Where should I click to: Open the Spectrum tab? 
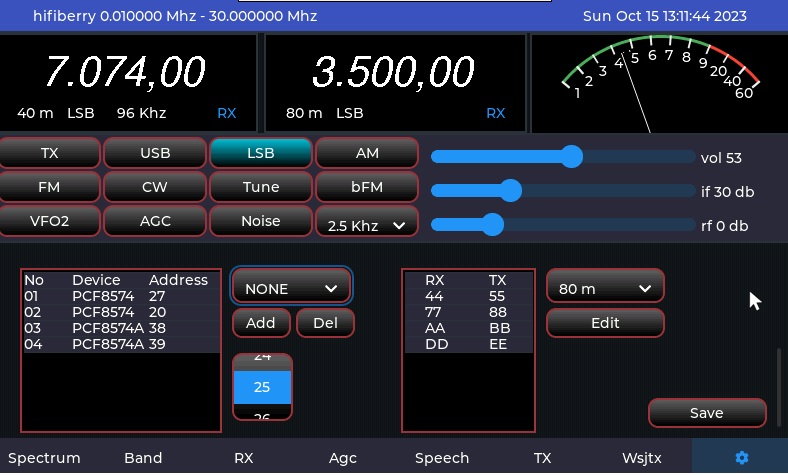pyautogui.click(x=44, y=458)
